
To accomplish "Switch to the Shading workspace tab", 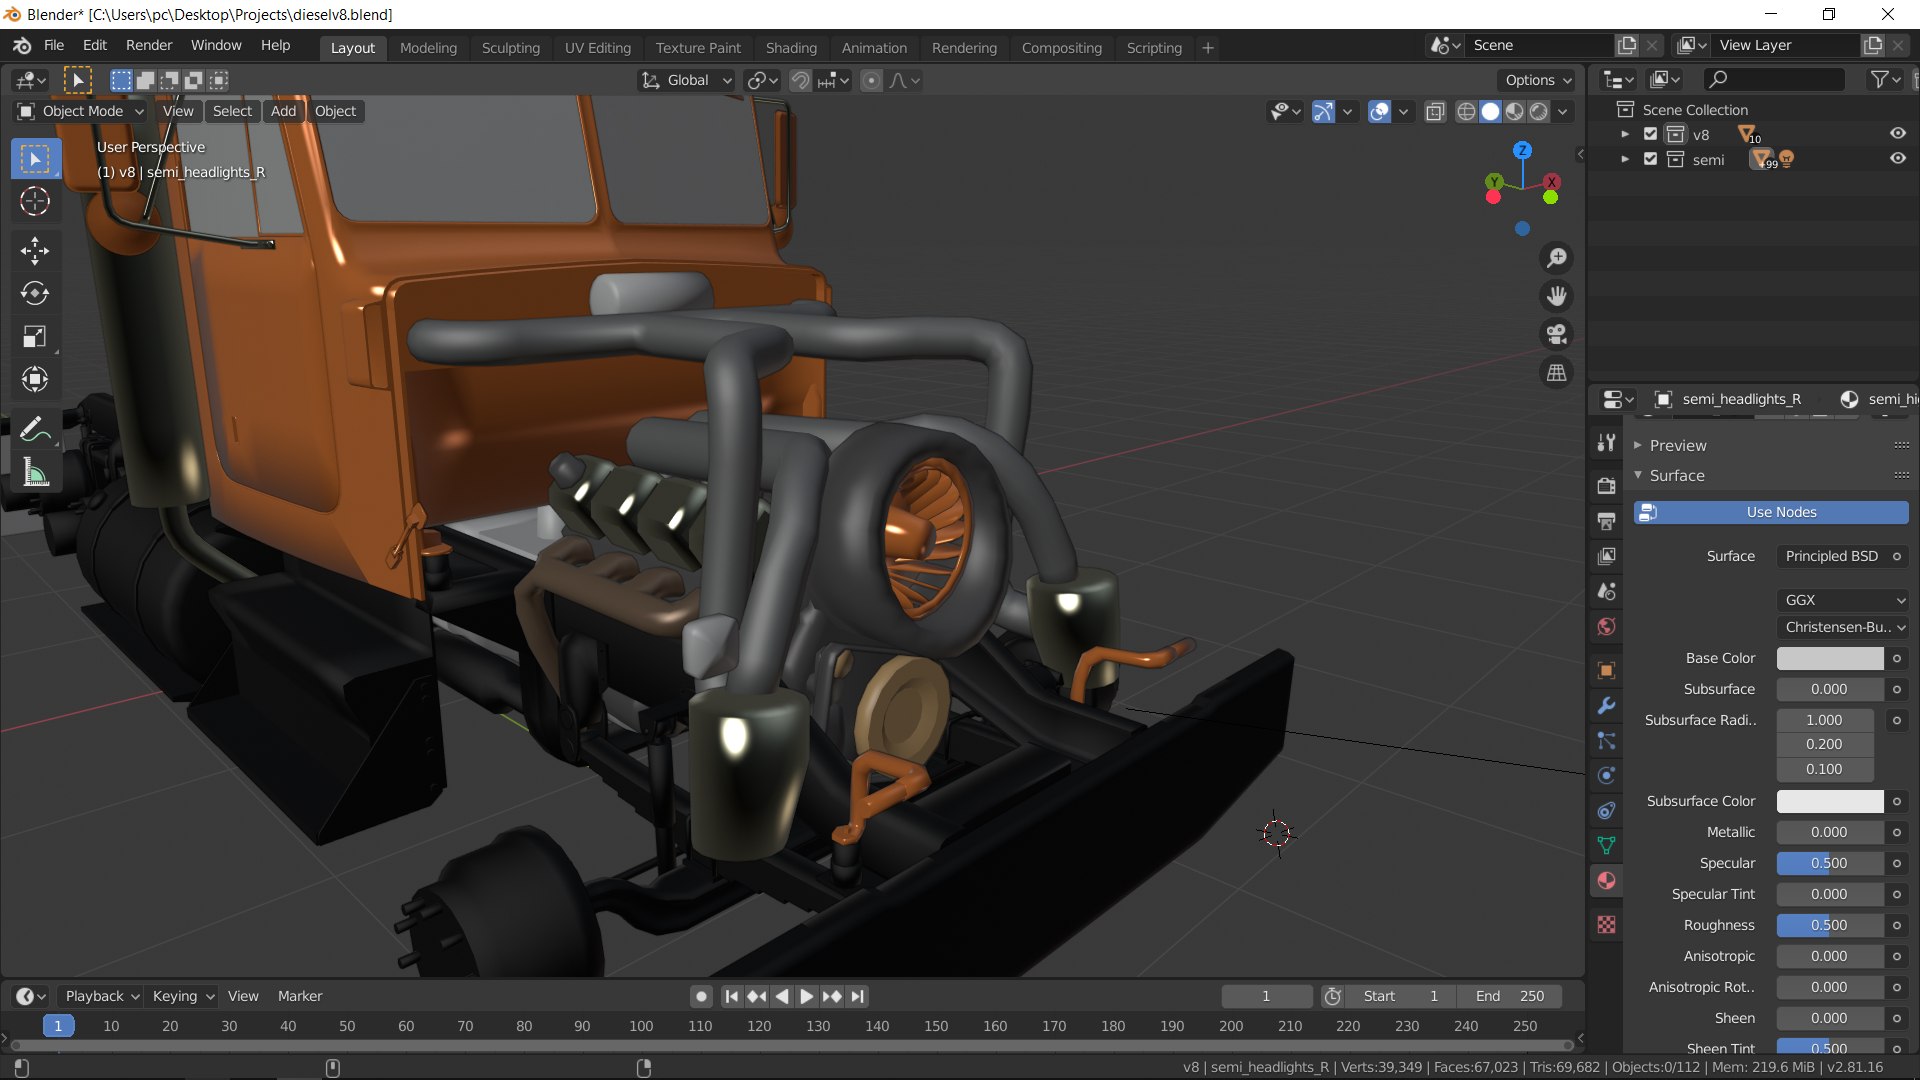I will point(790,47).
